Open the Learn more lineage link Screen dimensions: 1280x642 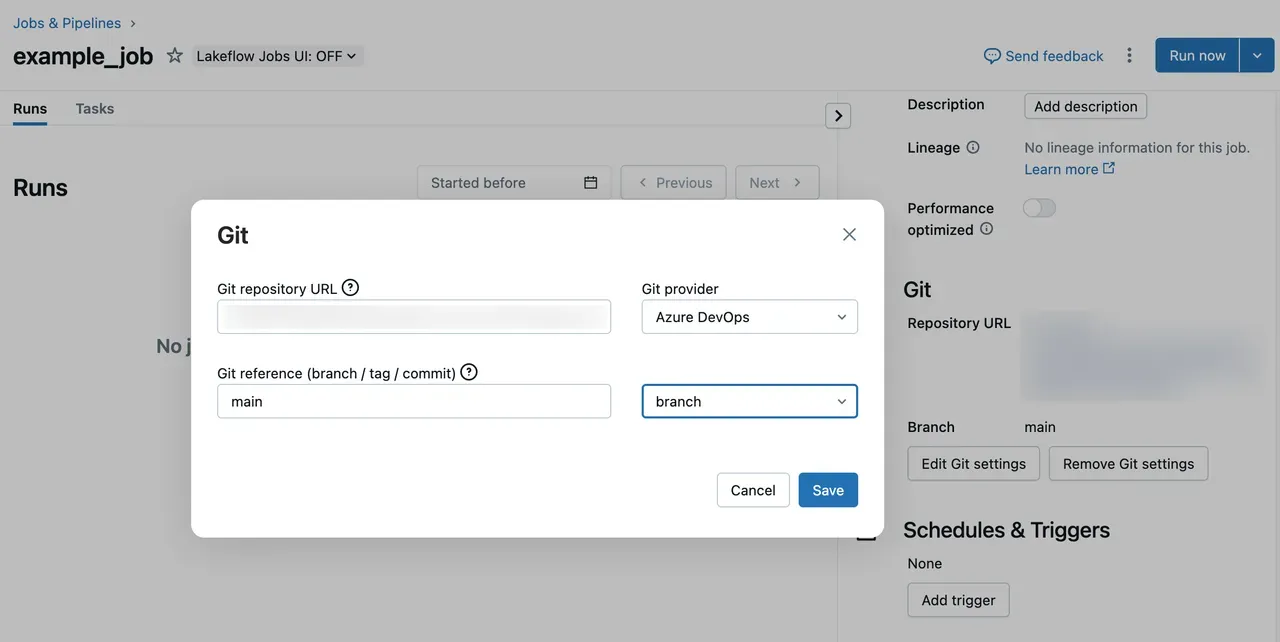[1069, 169]
